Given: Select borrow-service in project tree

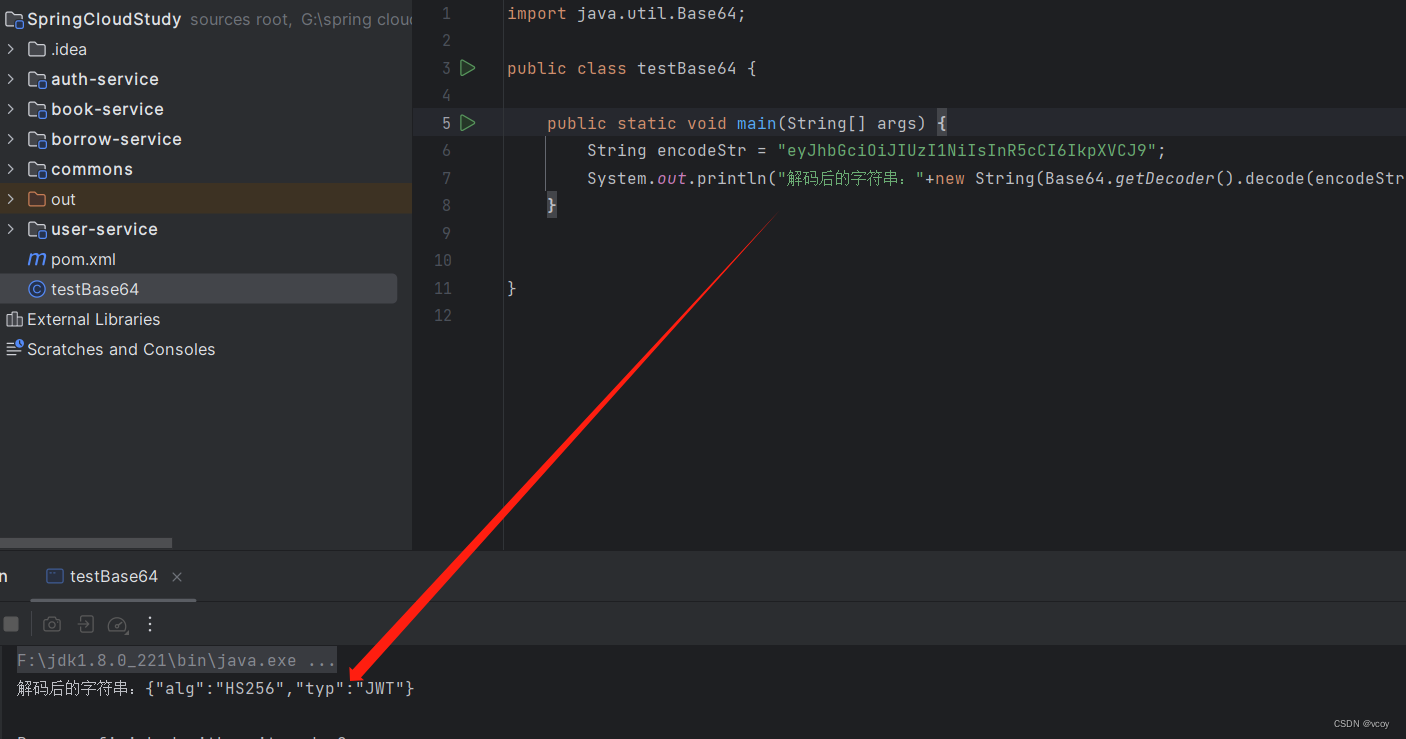Looking at the screenshot, I should coord(116,139).
